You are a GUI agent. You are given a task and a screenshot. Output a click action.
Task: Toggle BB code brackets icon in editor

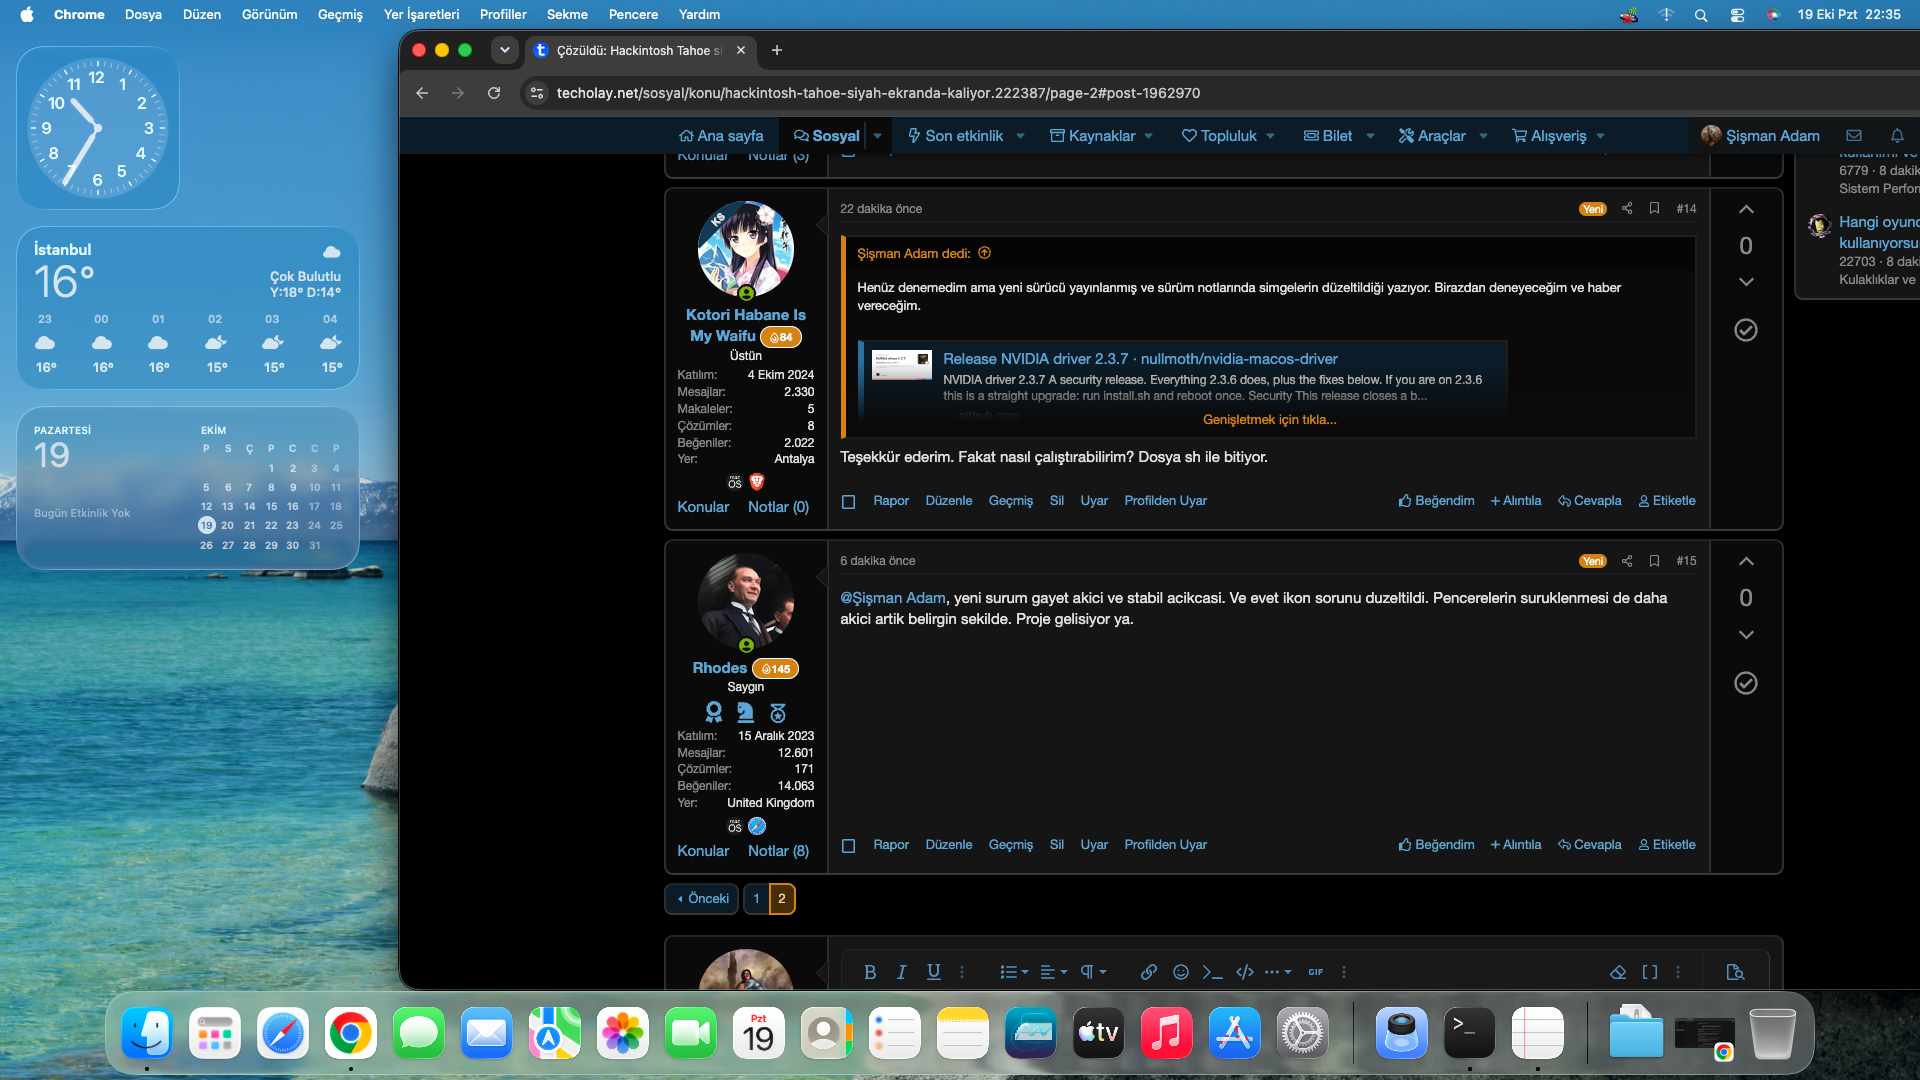tap(1650, 972)
